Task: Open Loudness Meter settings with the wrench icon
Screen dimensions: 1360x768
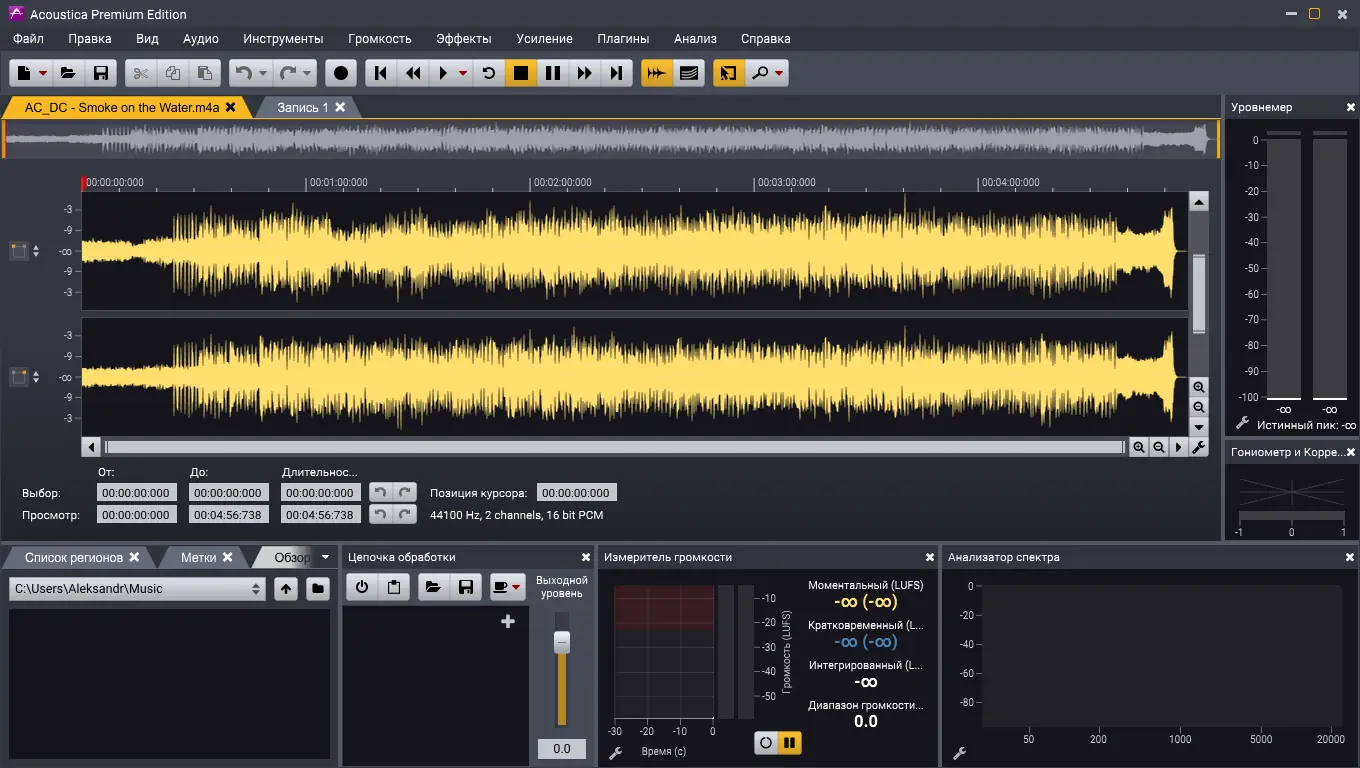Action: point(614,753)
